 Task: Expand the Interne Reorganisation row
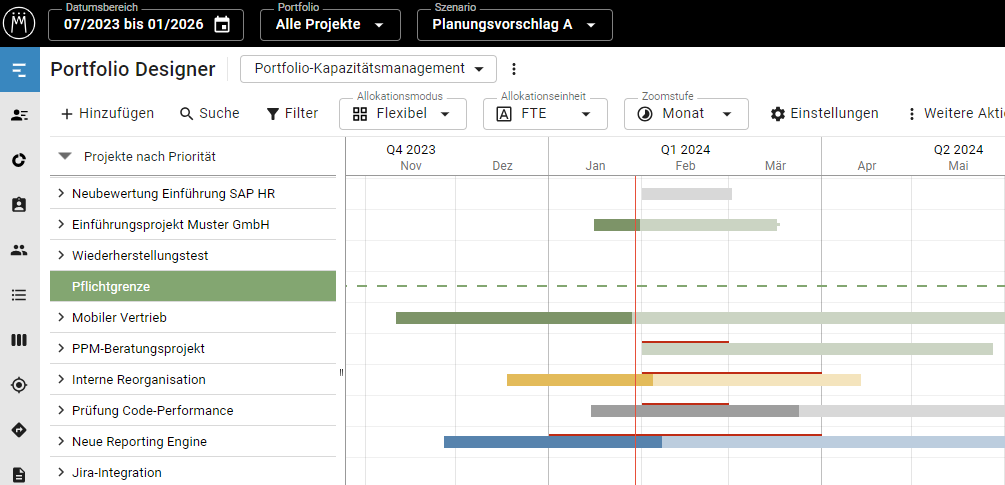pos(61,379)
